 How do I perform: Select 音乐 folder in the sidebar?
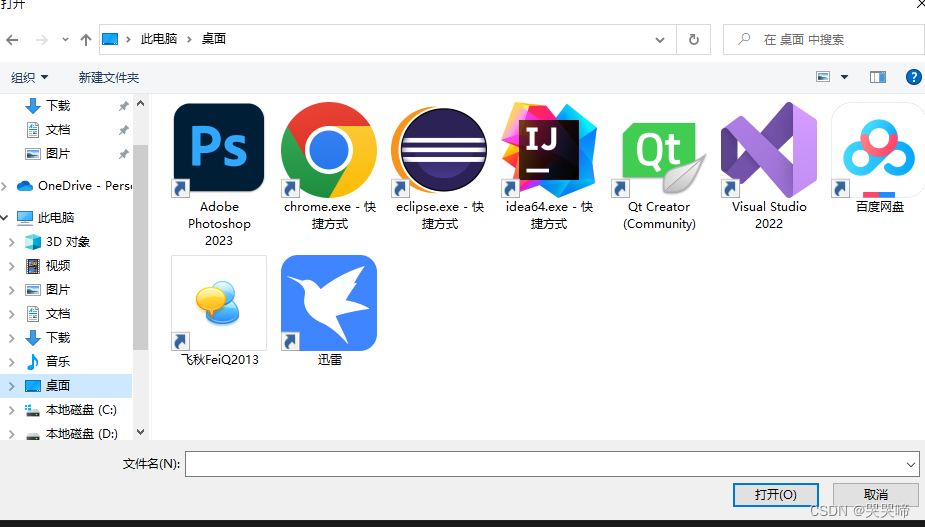pyautogui.click(x=48, y=362)
